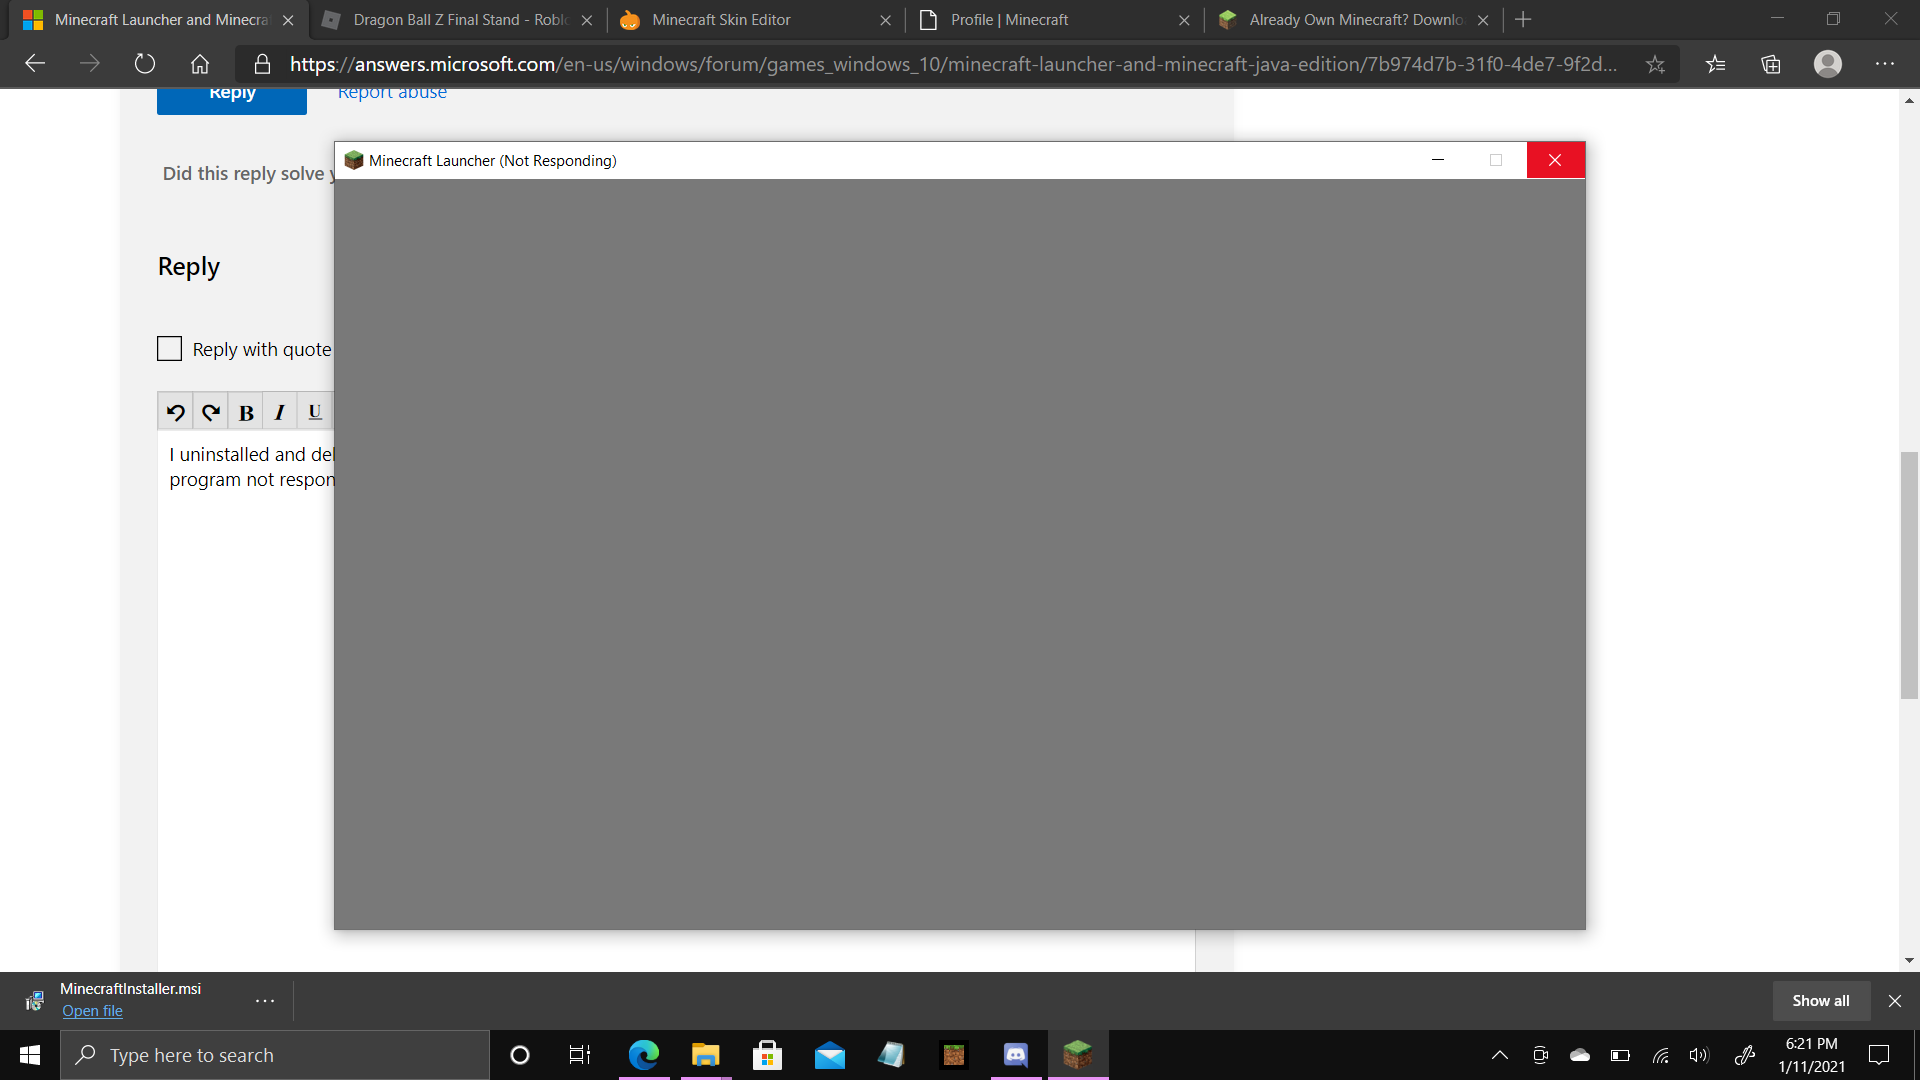Screen dimensions: 1920x1080
Task: Enable the Reply with quote checkbox
Action: coord(170,348)
